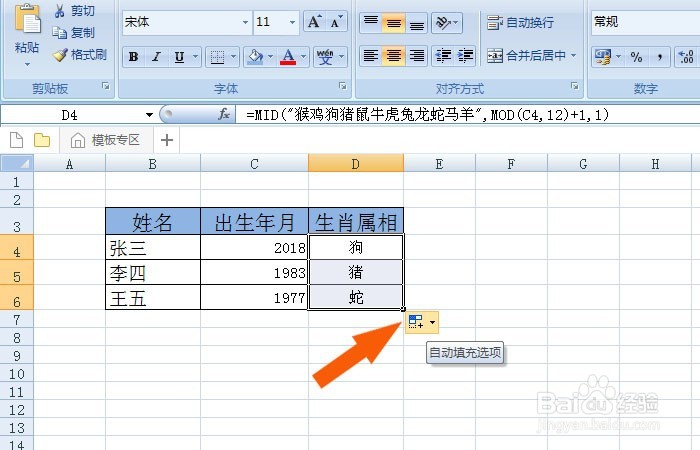Click Merge and Center (合并后居中)
This screenshot has width=700, height=450.
click(526, 56)
